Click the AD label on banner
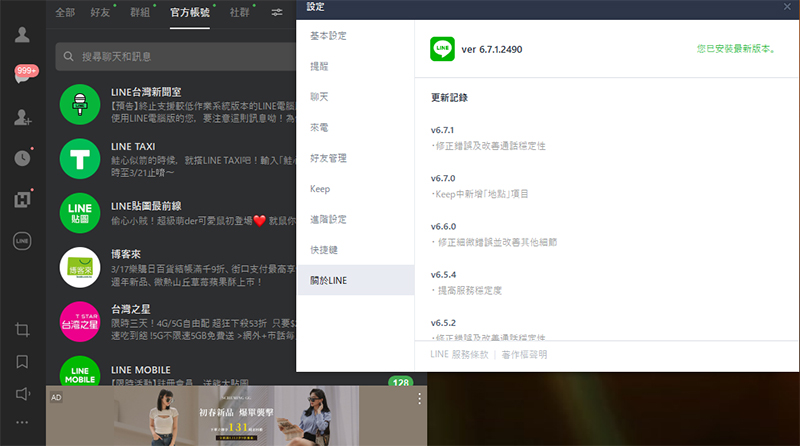Viewport: 800px width, 446px height. click(56, 398)
